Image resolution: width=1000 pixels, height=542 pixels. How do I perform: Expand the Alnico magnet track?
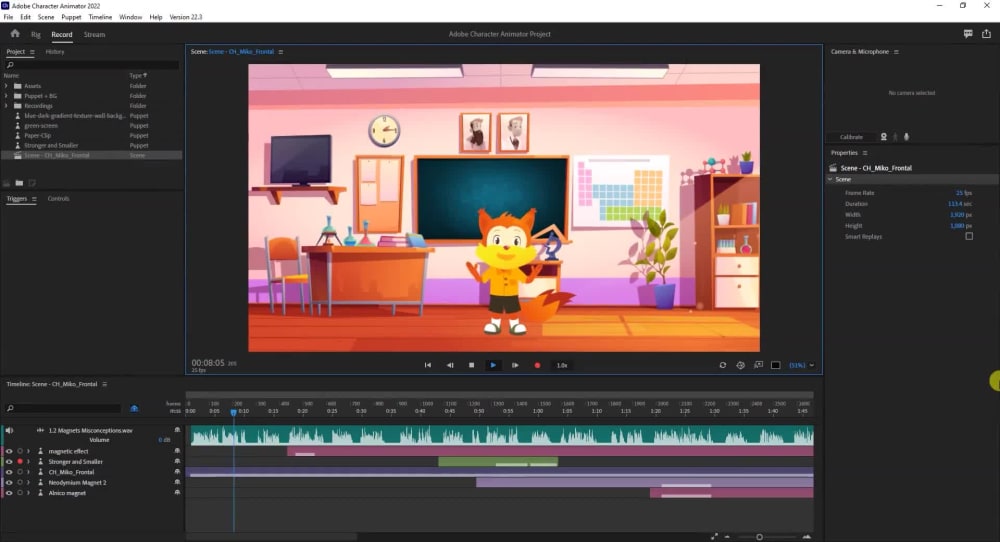click(28, 493)
